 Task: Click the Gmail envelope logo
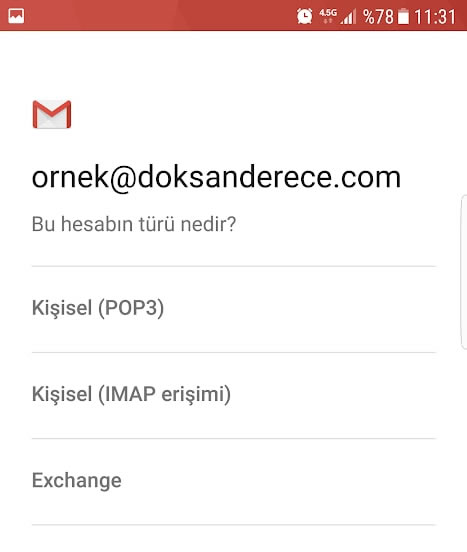click(x=52, y=114)
